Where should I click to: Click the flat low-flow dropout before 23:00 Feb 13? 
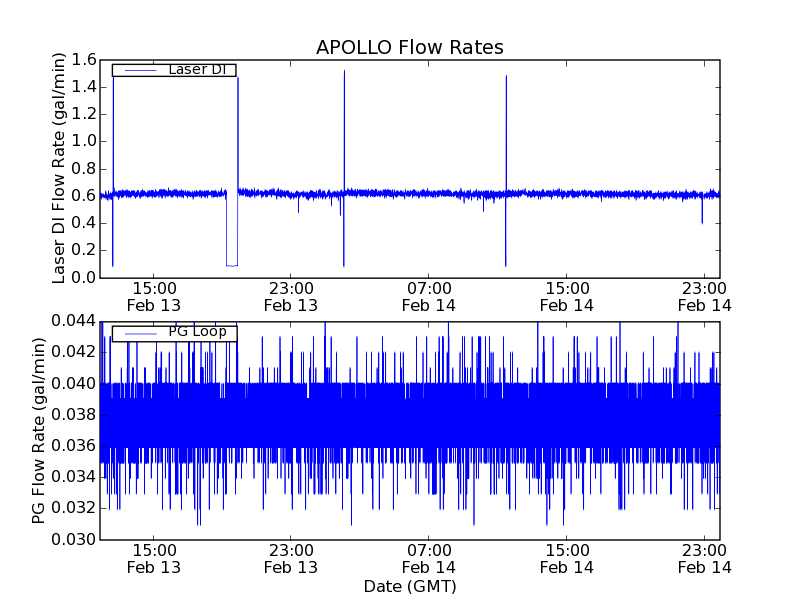231,265
